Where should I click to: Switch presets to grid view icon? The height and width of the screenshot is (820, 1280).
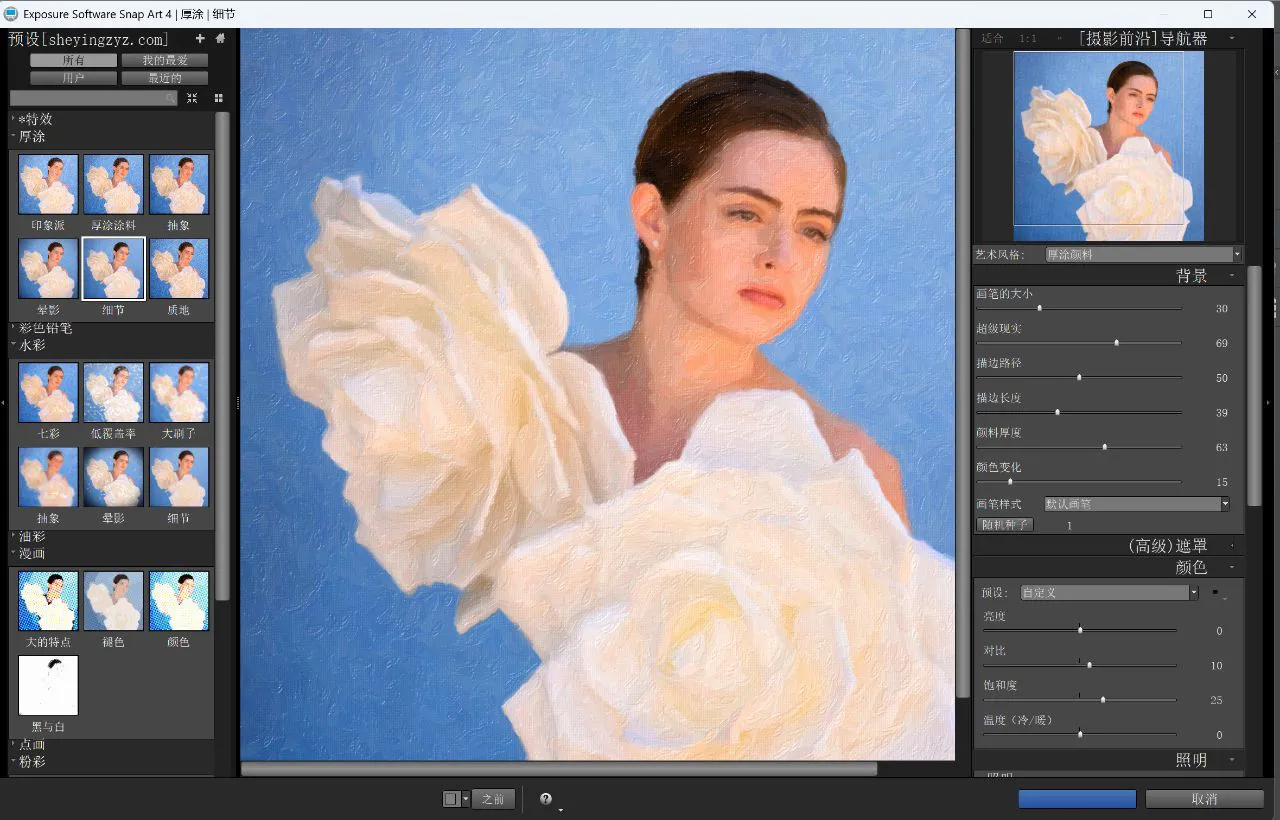point(218,98)
